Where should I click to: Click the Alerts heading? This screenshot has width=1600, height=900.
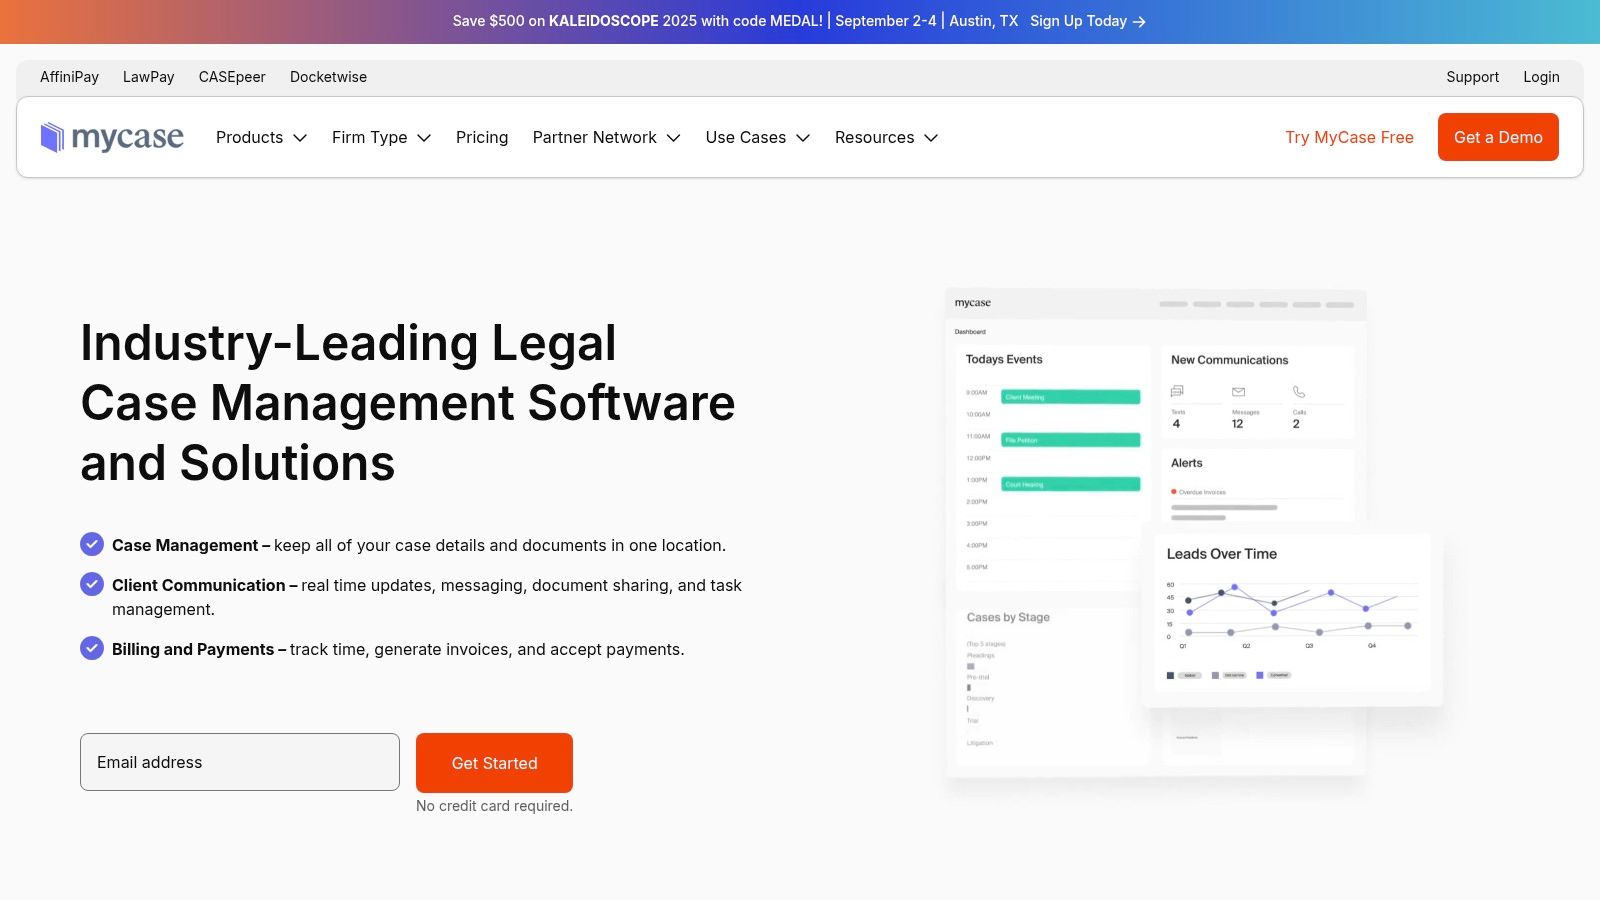click(x=1187, y=463)
